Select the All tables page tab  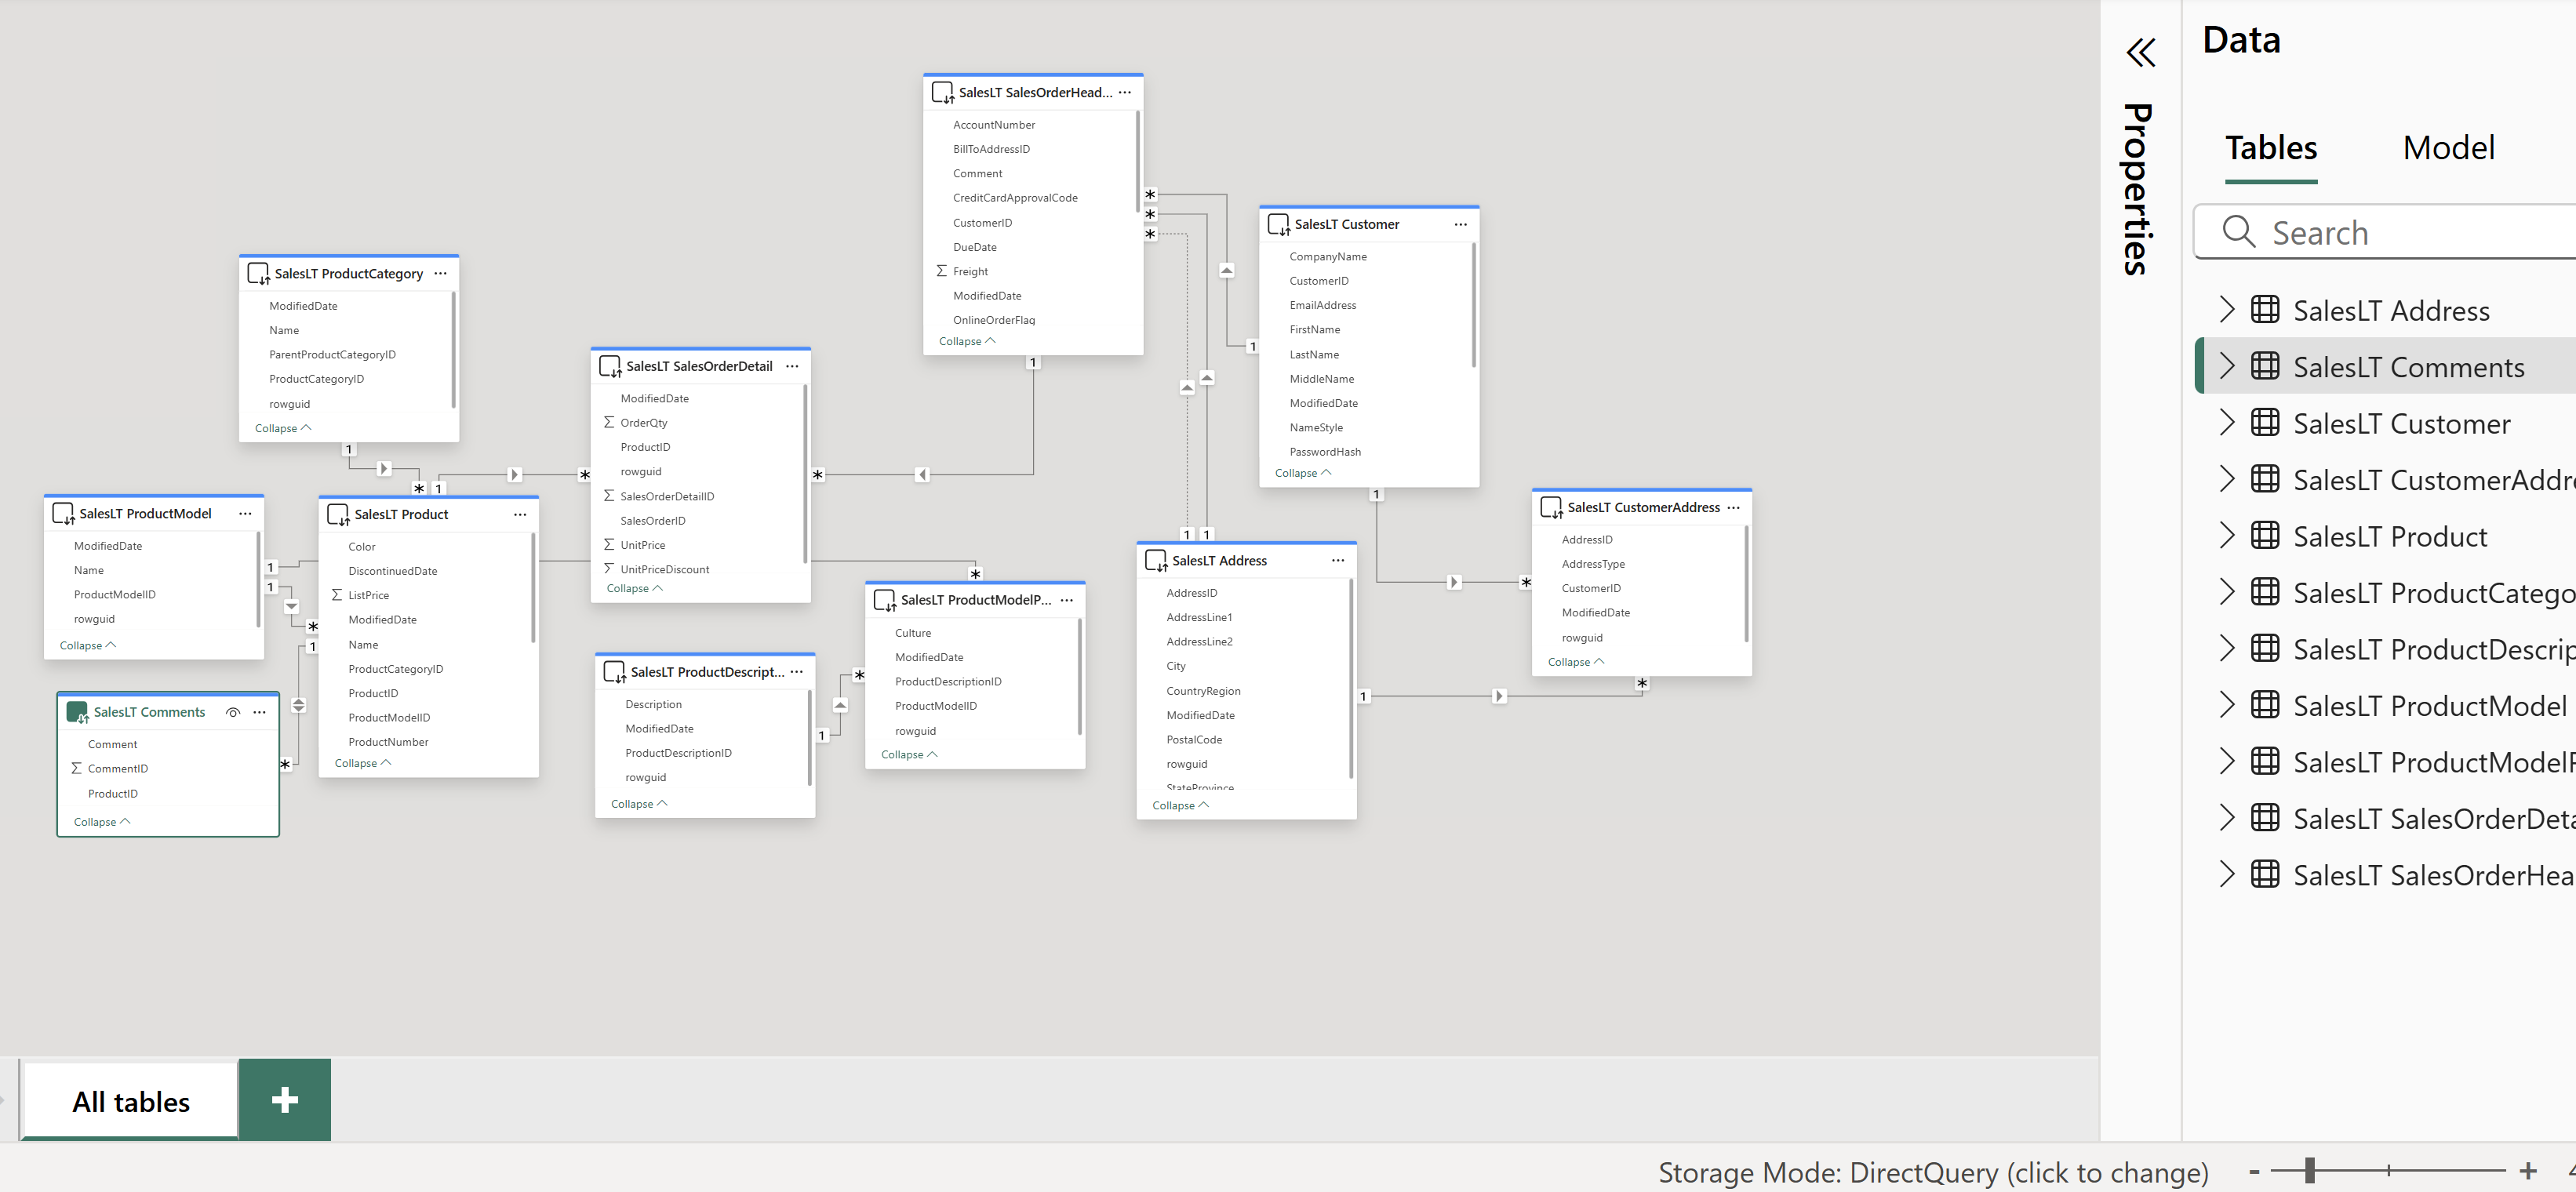click(x=130, y=1100)
